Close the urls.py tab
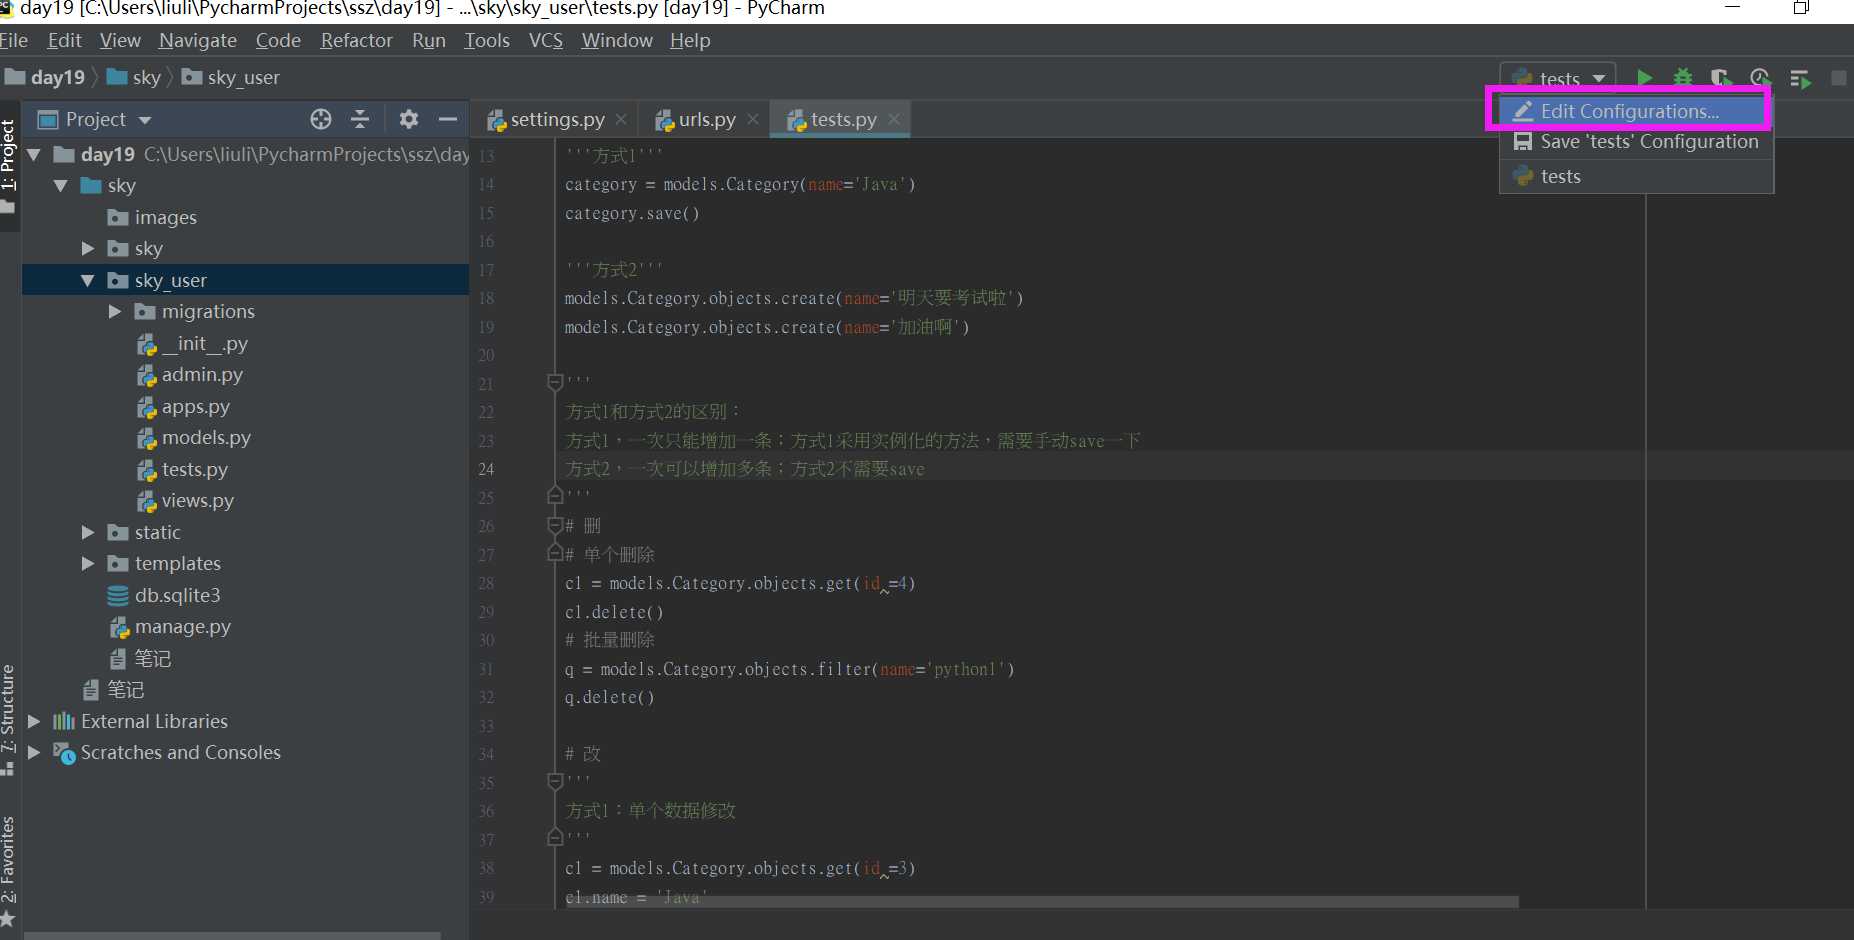This screenshot has height=940, width=1854. click(x=753, y=119)
